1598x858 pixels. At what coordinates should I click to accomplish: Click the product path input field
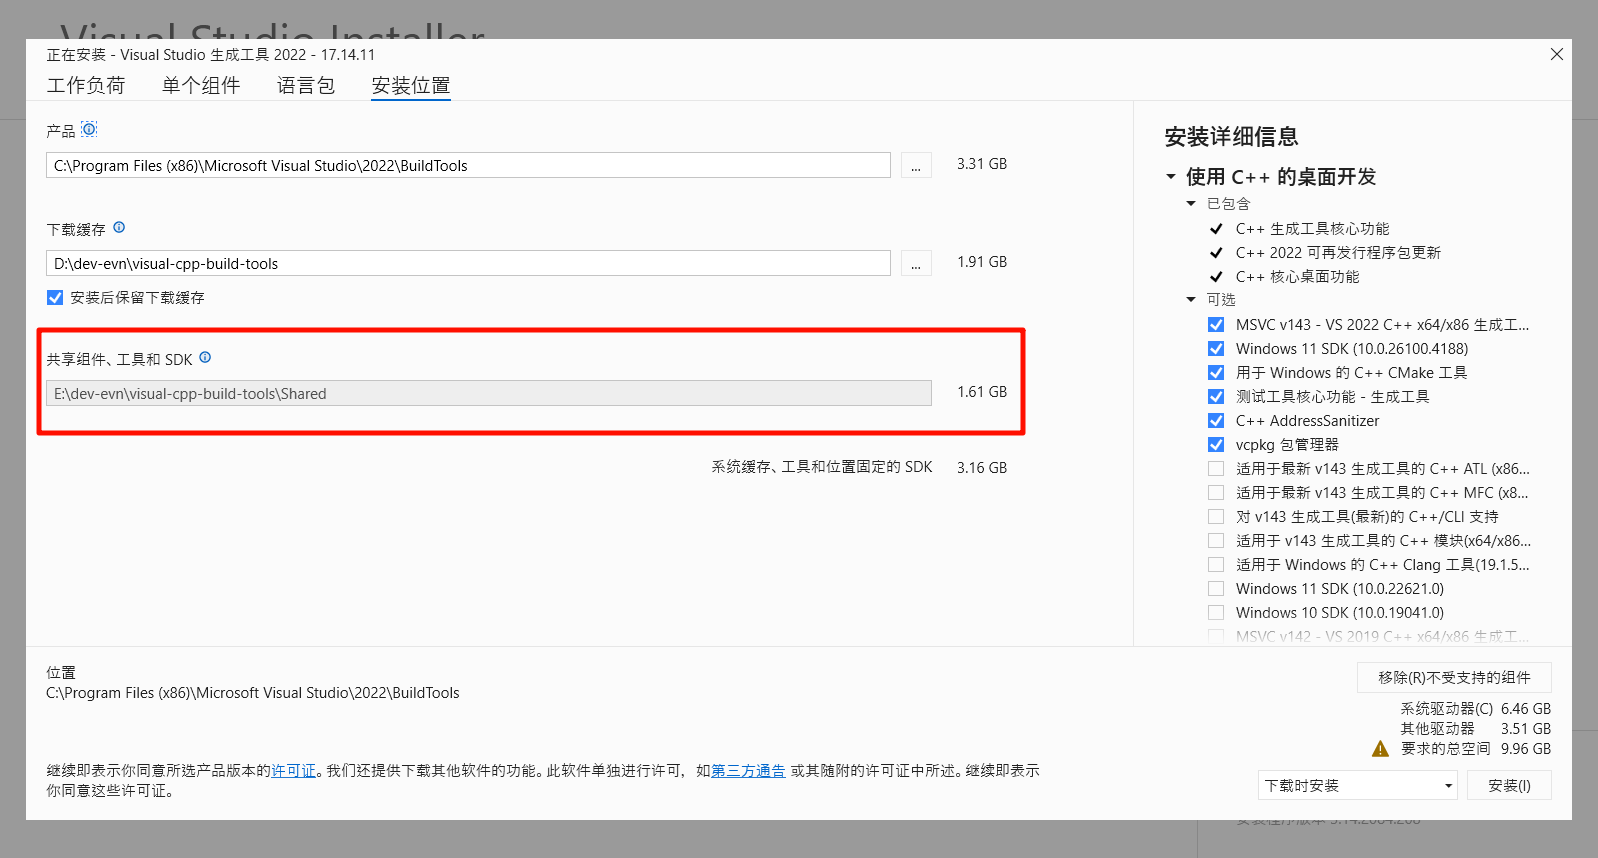[x=468, y=165]
